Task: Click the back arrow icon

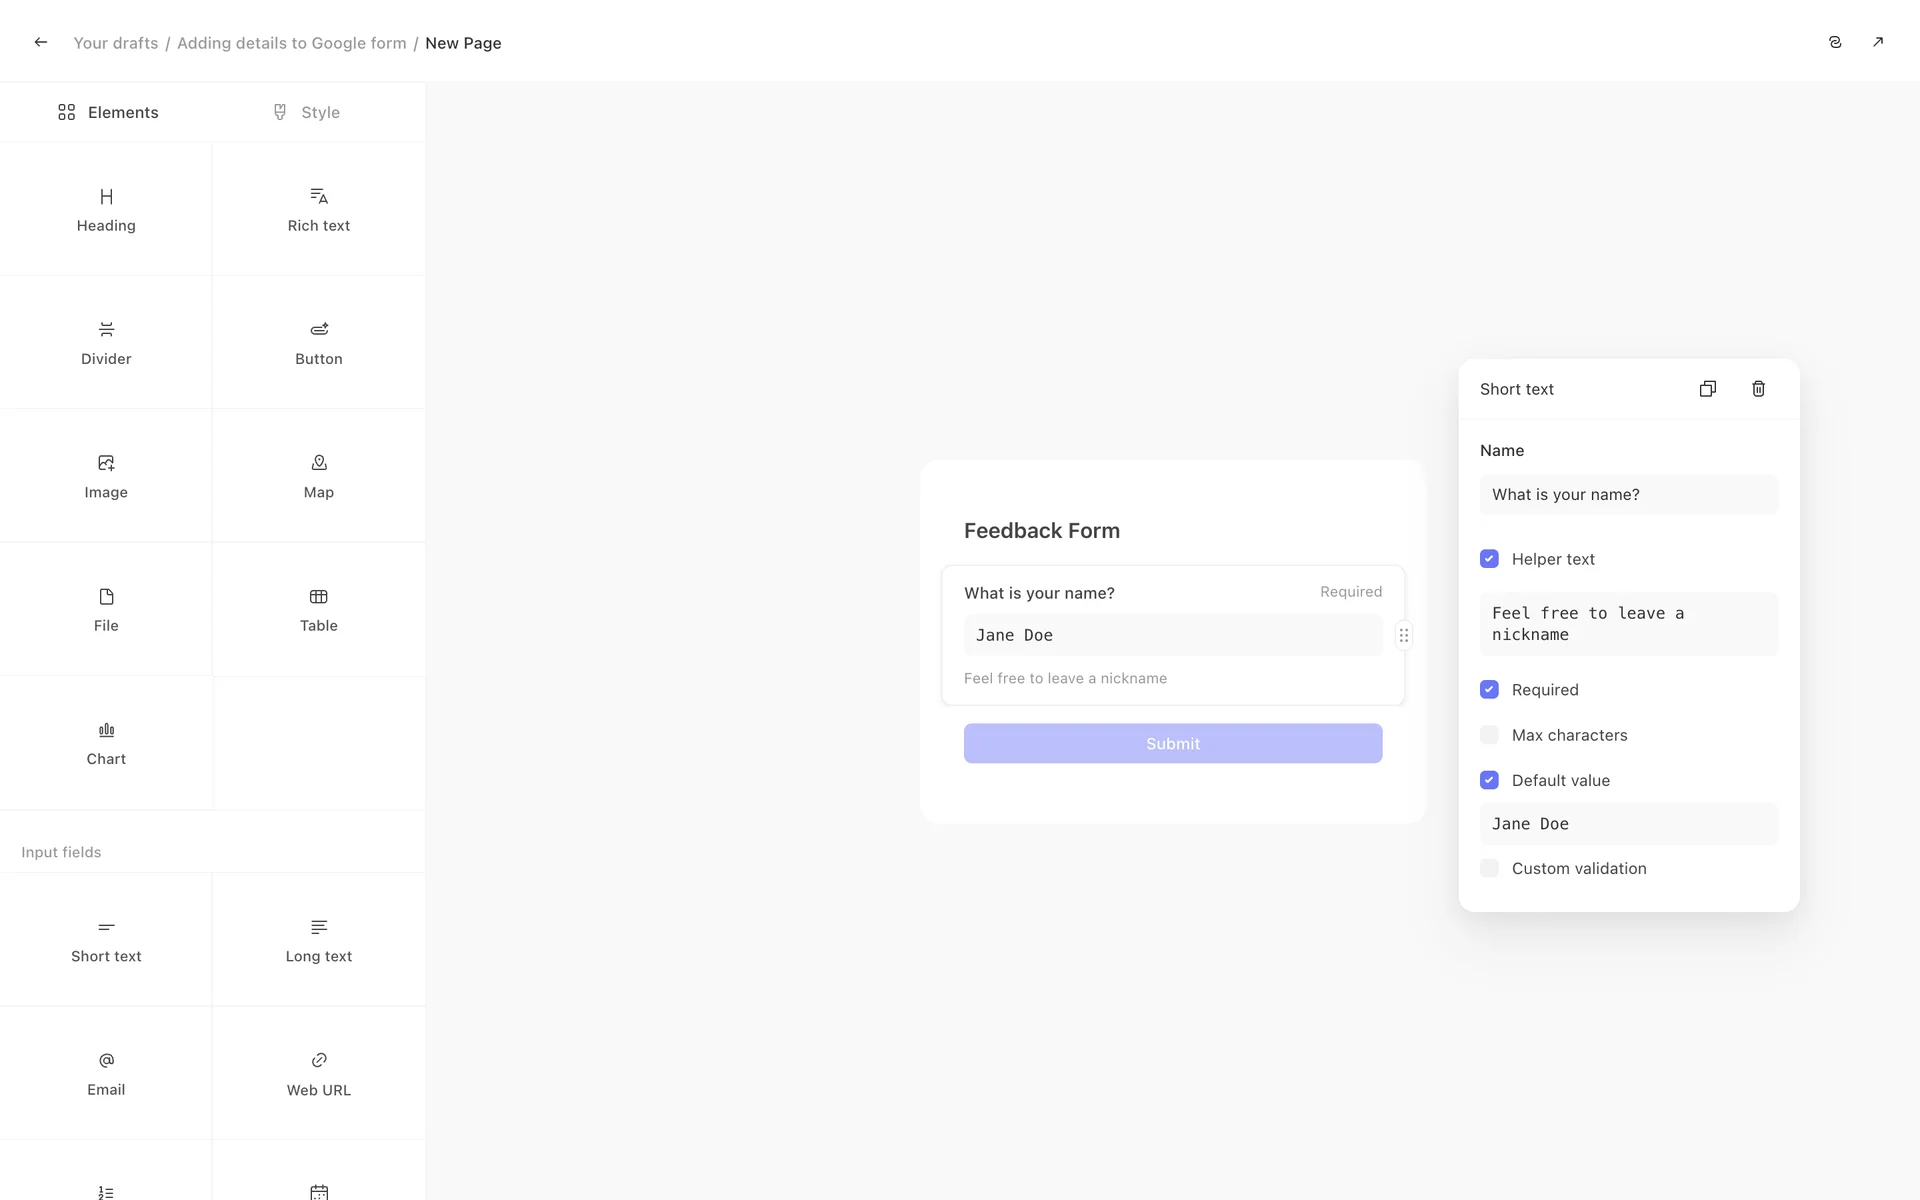Action: [x=40, y=42]
